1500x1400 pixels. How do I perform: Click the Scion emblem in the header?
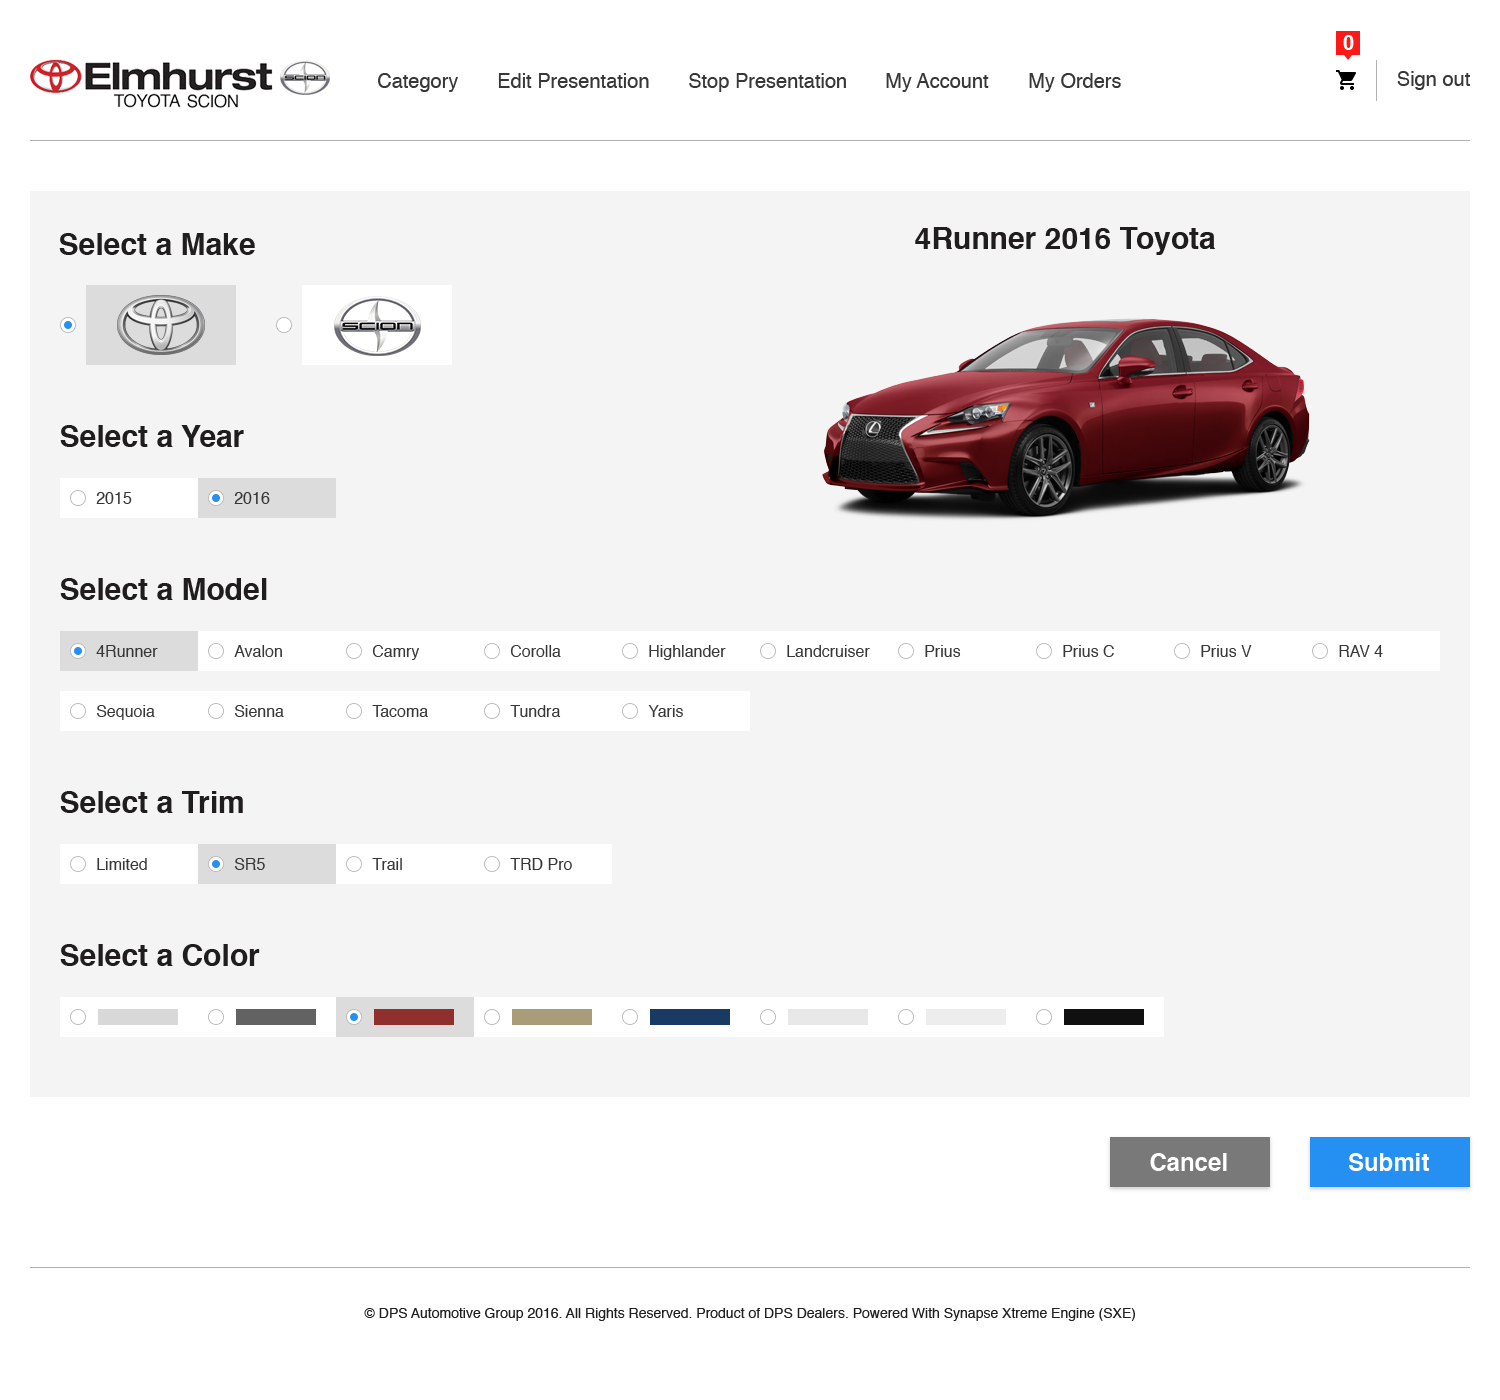click(x=305, y=77)
